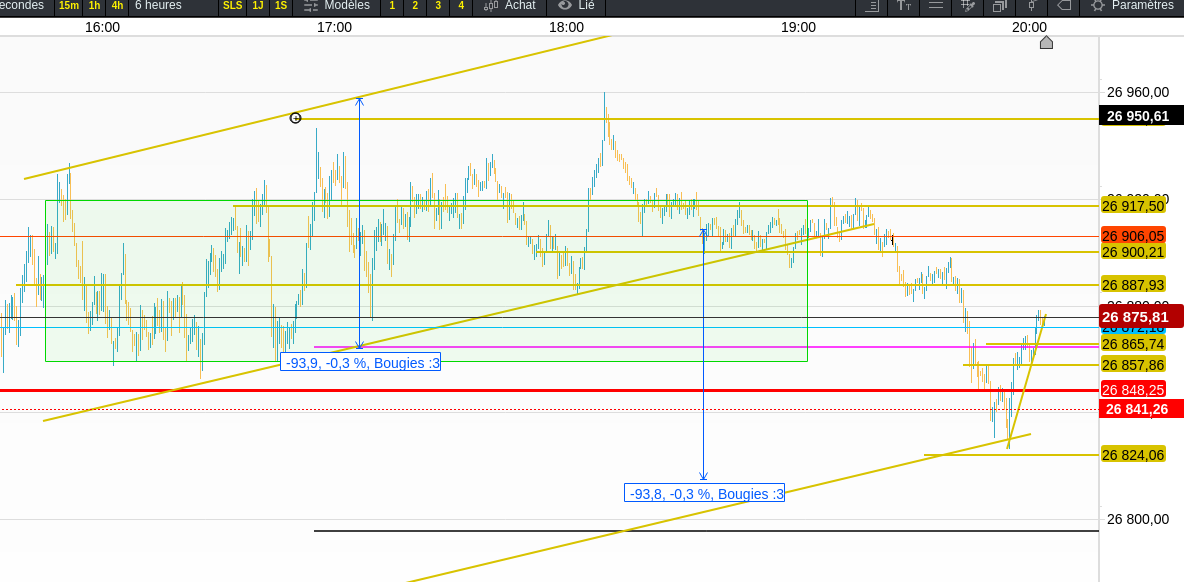
Task: Toggle the SLS timeframe button
Action: tap(233, 6)
